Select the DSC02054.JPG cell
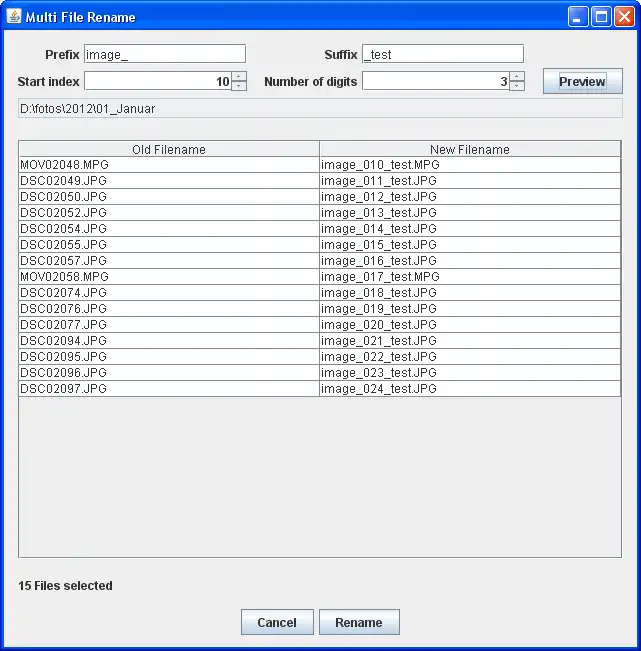Image resolution: width=641 pixels, height=651 pixels. (169, 229)
